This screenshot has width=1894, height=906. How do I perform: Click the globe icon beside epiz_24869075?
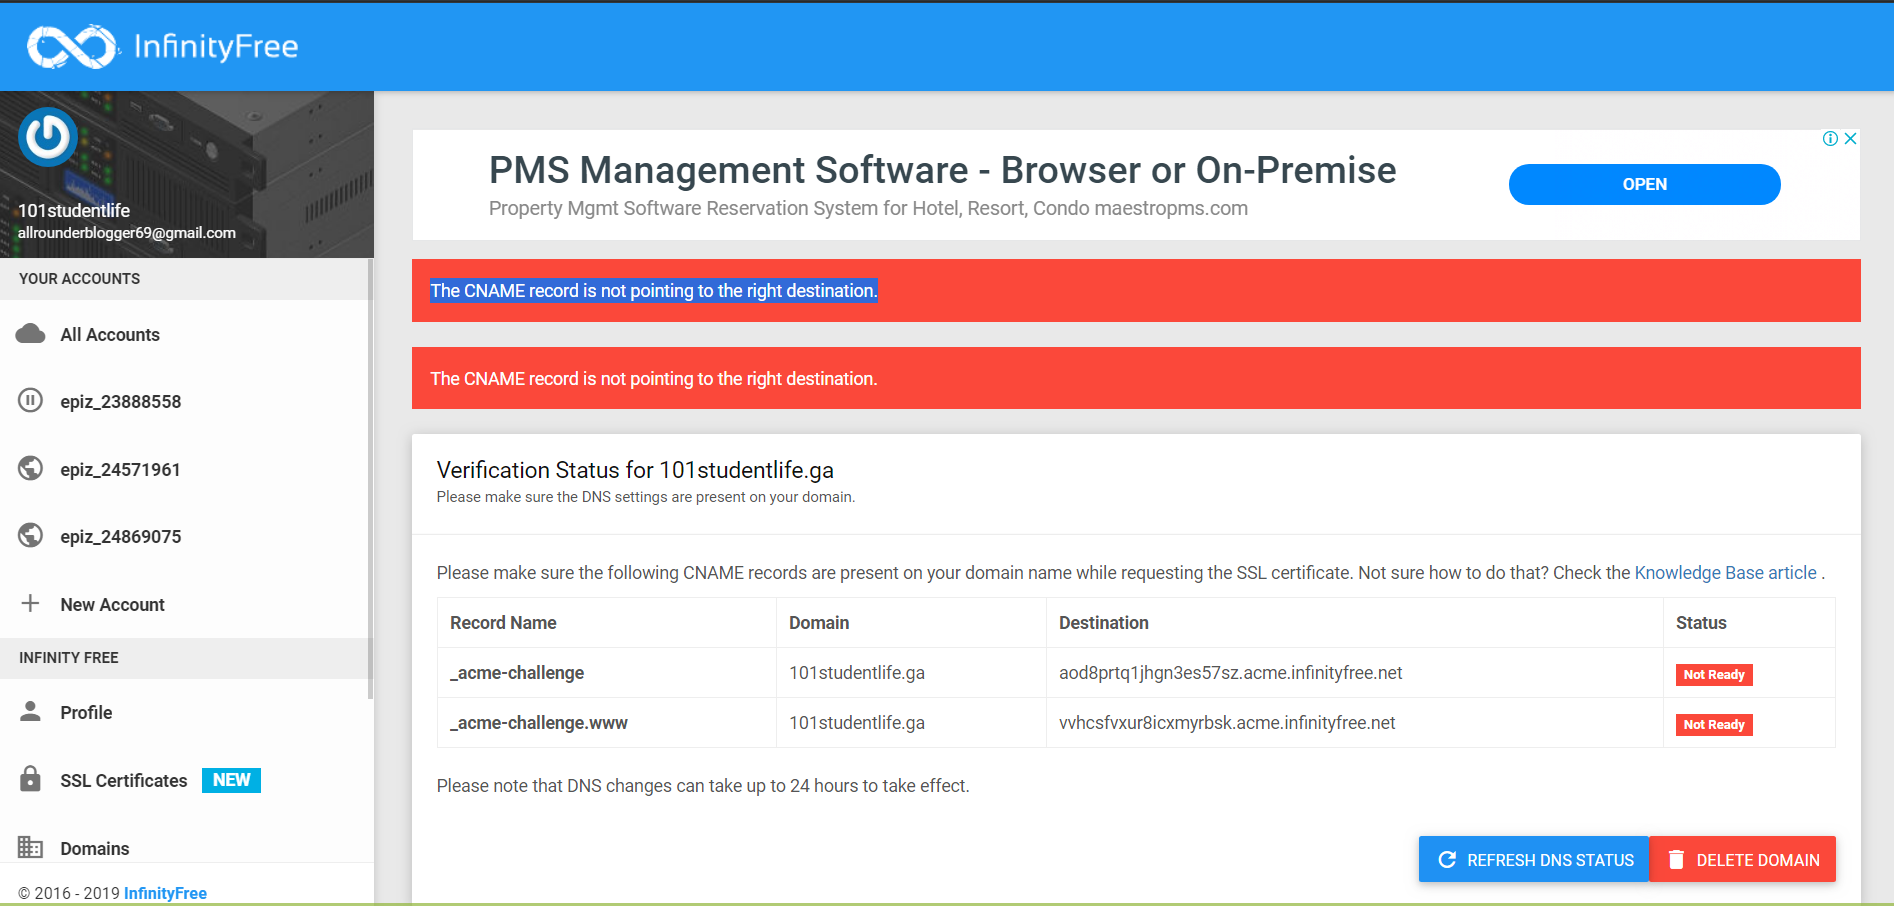tap(31, 536)
